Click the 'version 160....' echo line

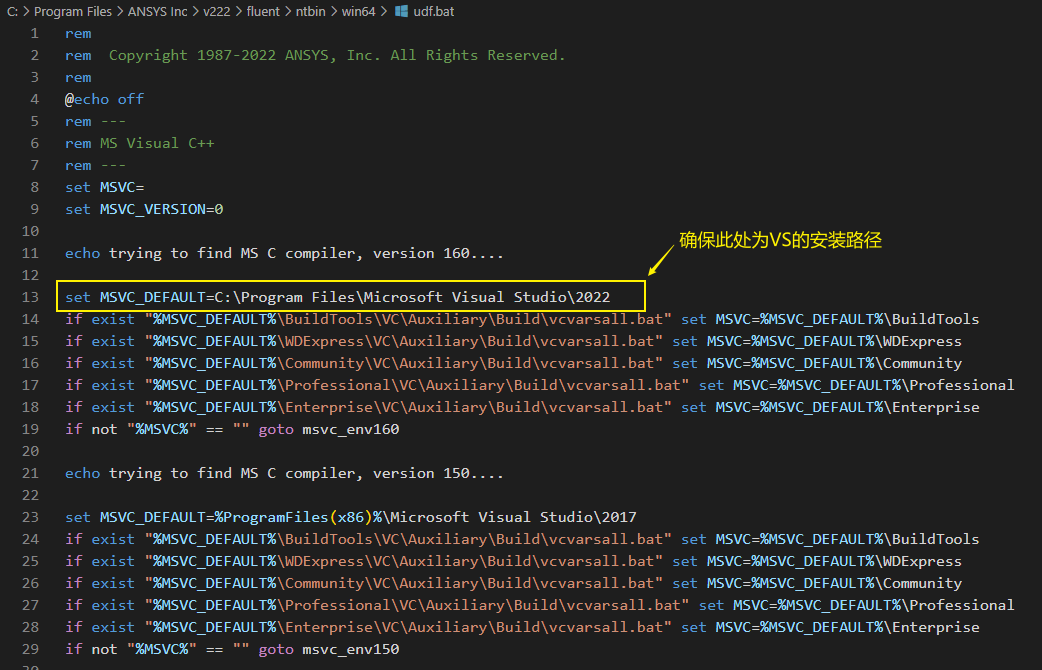pyautogui.click(x=284, y=253)
